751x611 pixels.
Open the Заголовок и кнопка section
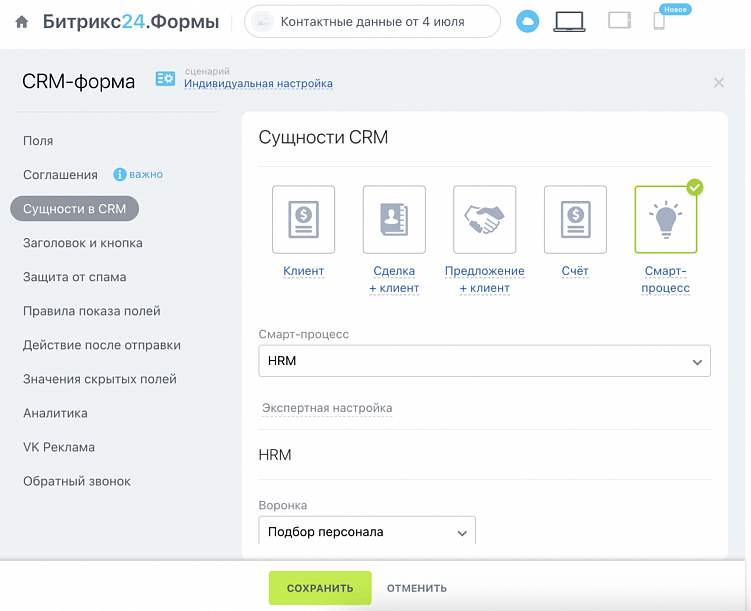[83, 243]
